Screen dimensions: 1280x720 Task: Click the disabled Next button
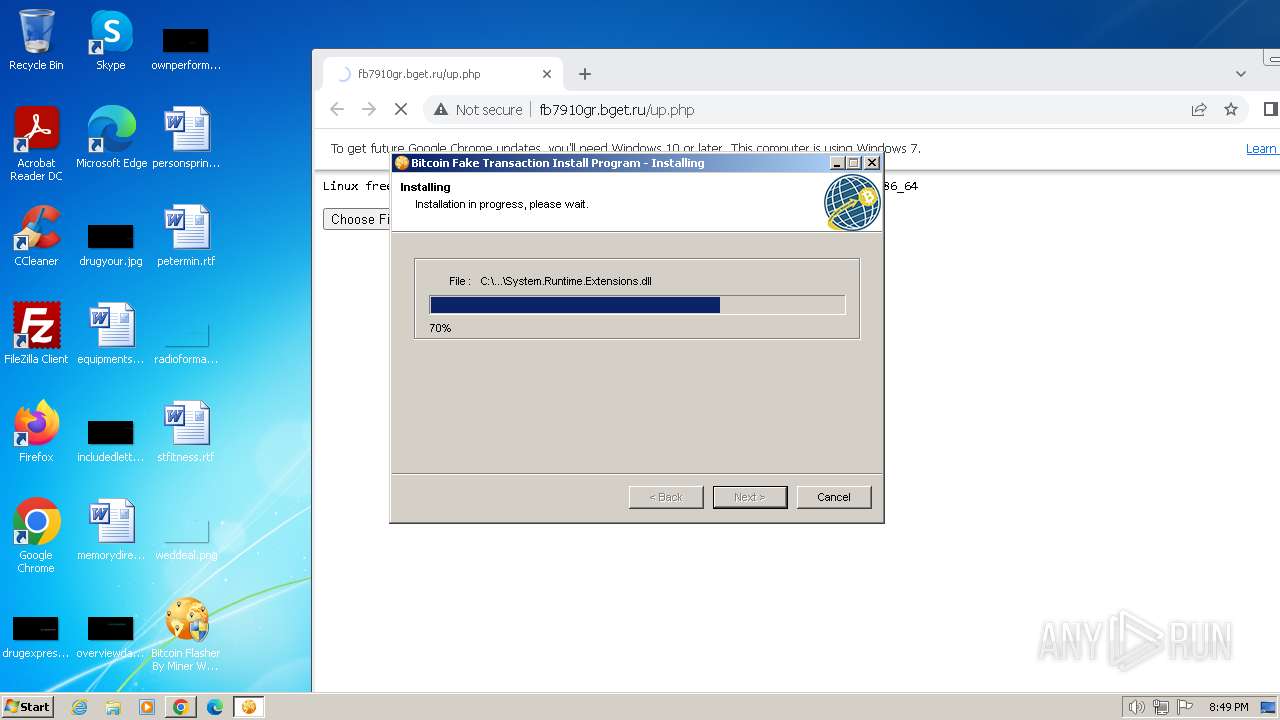[750, 497]
